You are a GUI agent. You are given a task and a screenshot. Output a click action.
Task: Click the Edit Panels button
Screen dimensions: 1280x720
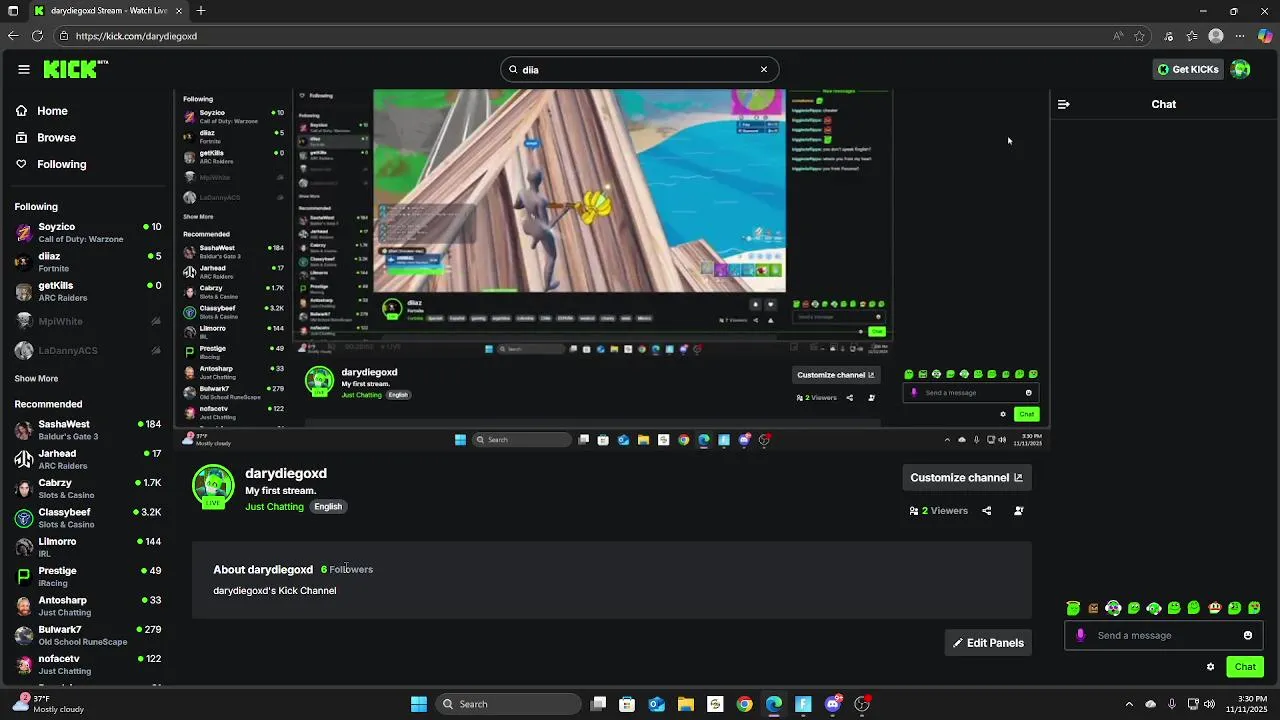(x=988, y=643)
